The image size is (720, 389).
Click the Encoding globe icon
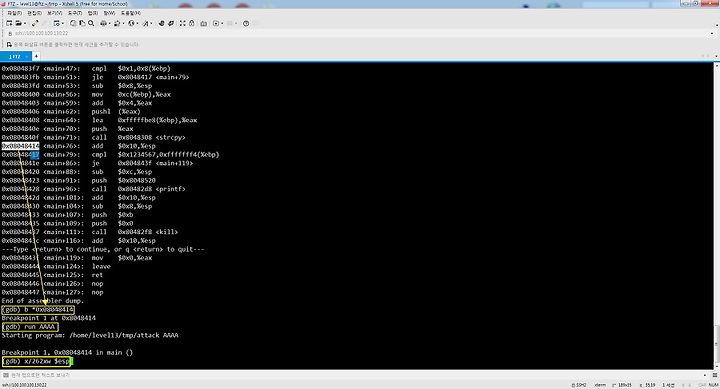click(131, 23)
